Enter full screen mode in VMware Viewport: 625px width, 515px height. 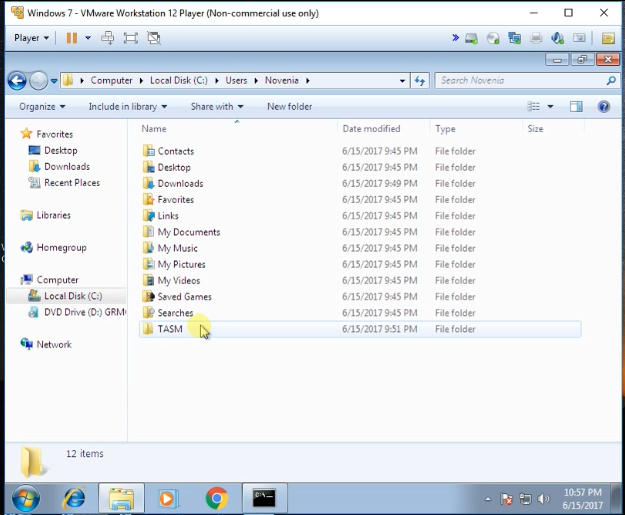pyautogui.click(x=131, y=38)
